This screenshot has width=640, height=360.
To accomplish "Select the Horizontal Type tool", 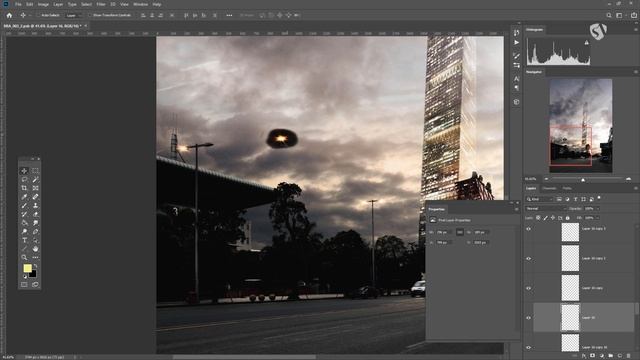I will [24, 240].
